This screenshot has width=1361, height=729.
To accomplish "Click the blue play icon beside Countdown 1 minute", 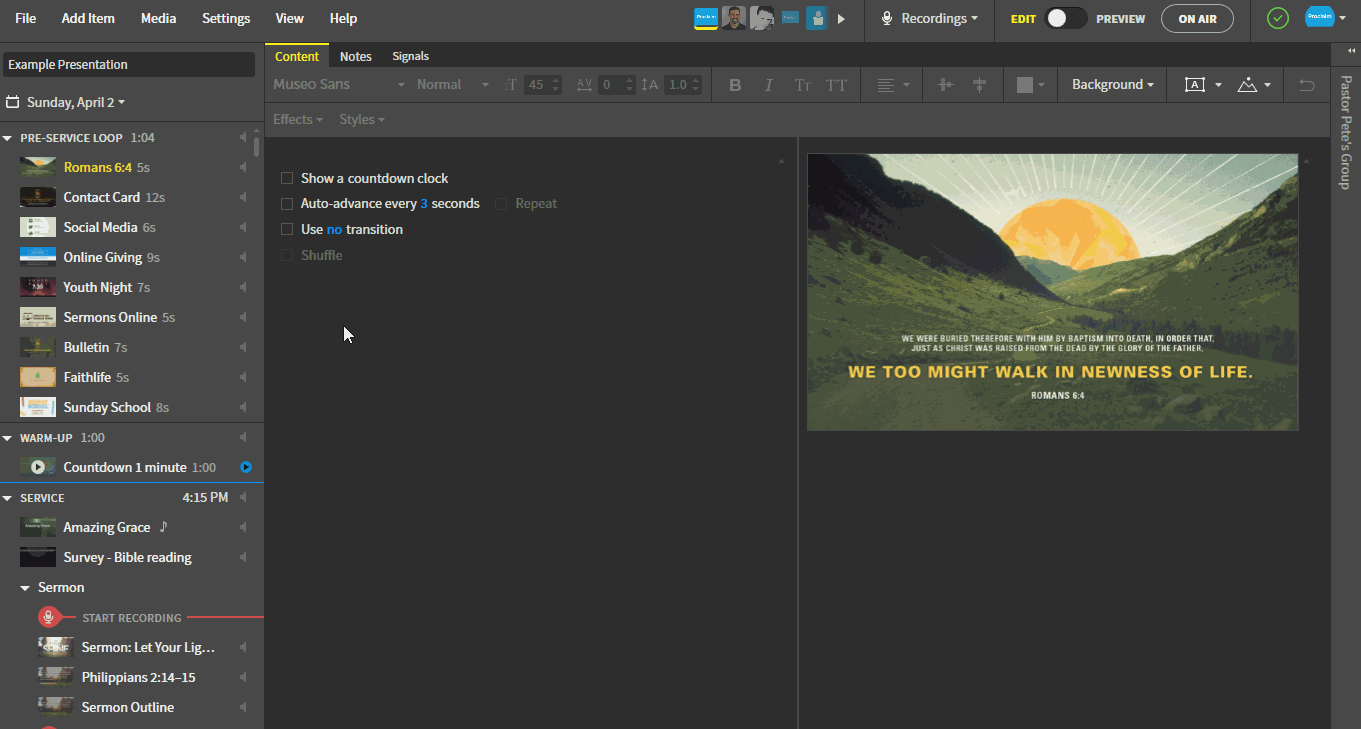I will tap(246, 467).
